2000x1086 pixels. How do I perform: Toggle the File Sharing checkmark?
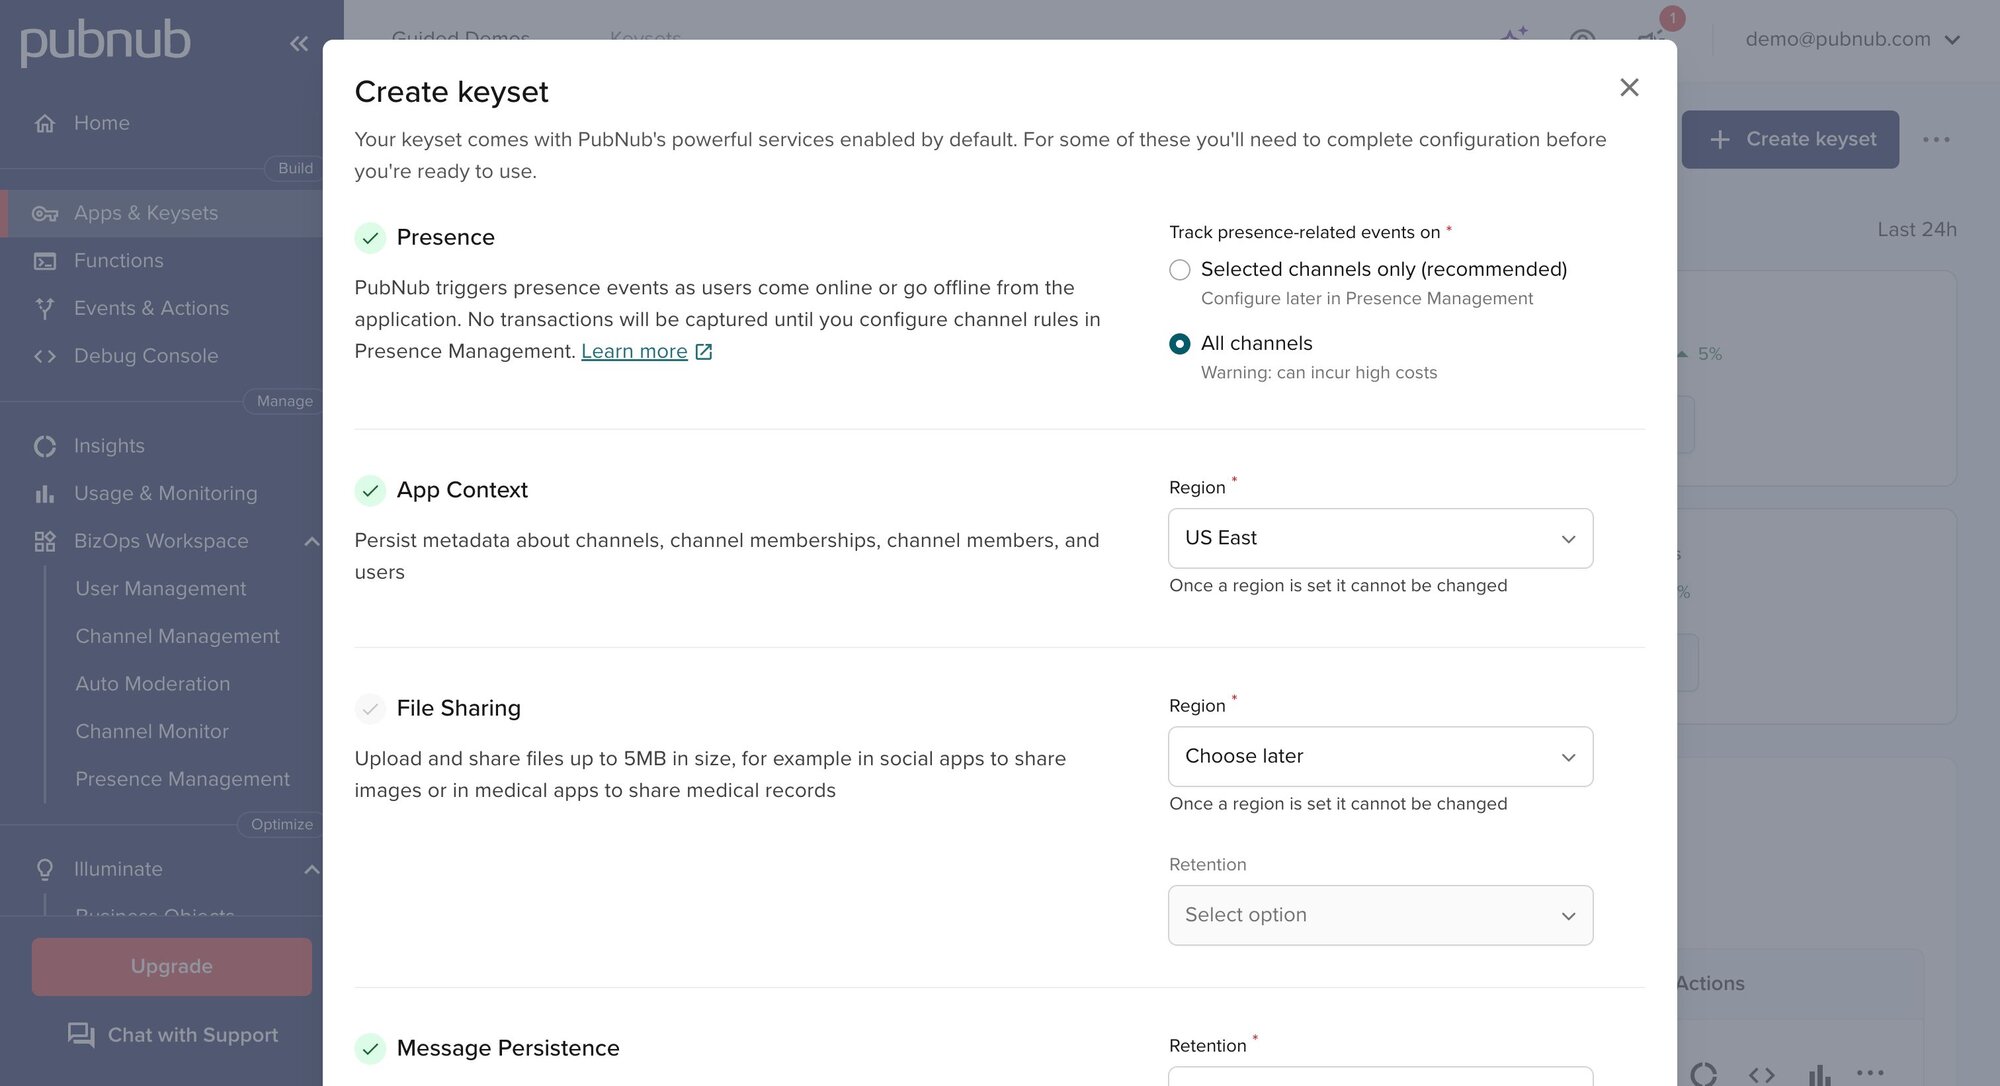click(370, 709)
